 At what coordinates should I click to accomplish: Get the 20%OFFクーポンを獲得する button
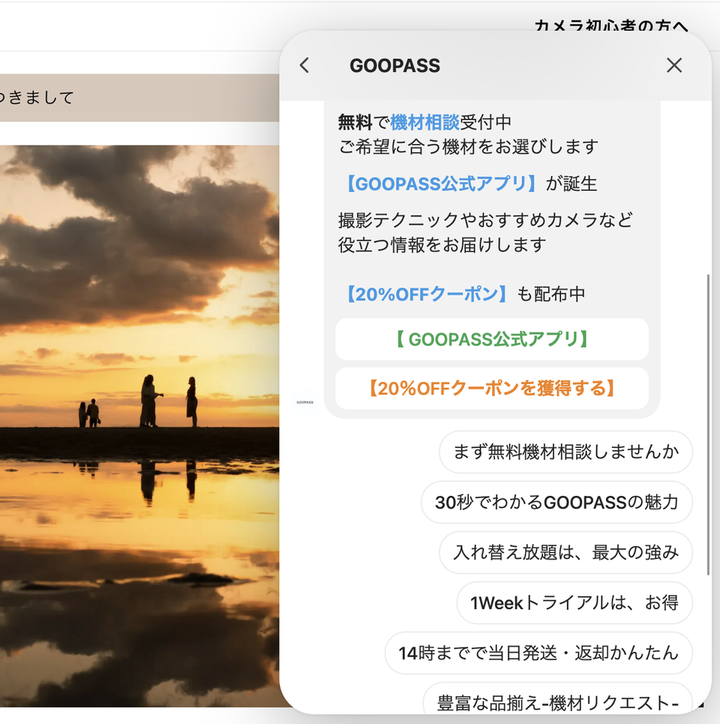(x=492, y=389)
